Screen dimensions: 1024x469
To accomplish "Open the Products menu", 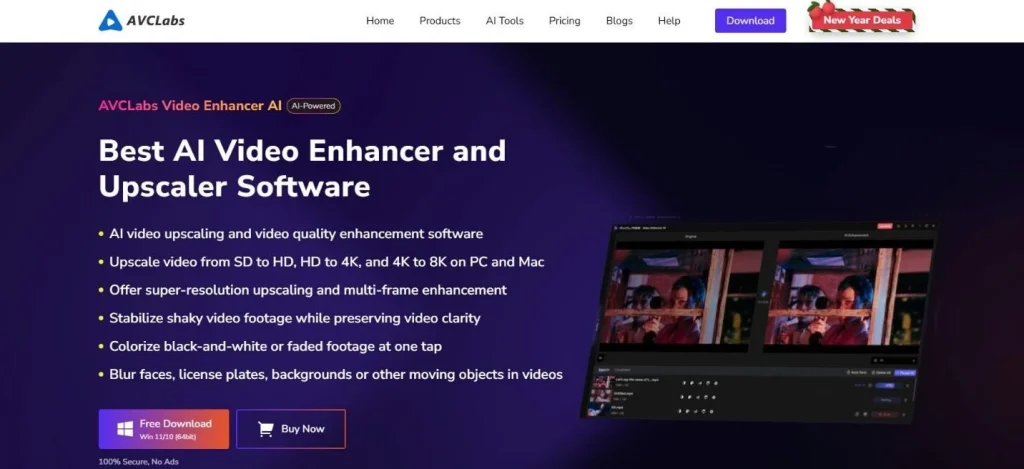I will tap(440, 21).
